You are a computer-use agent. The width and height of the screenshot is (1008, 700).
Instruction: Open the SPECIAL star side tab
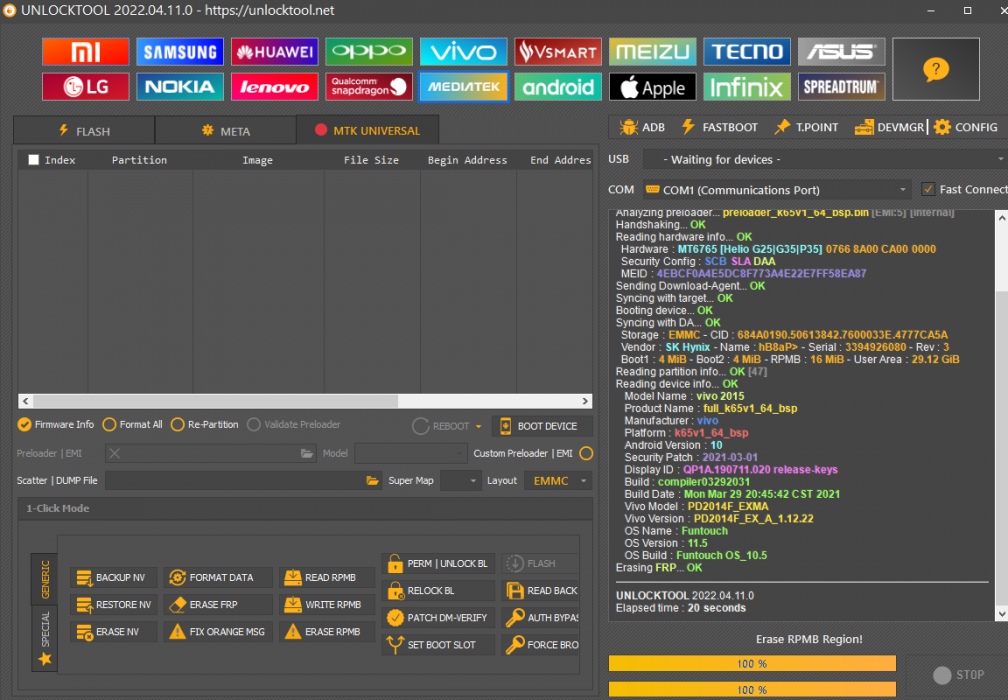point(45,636)
